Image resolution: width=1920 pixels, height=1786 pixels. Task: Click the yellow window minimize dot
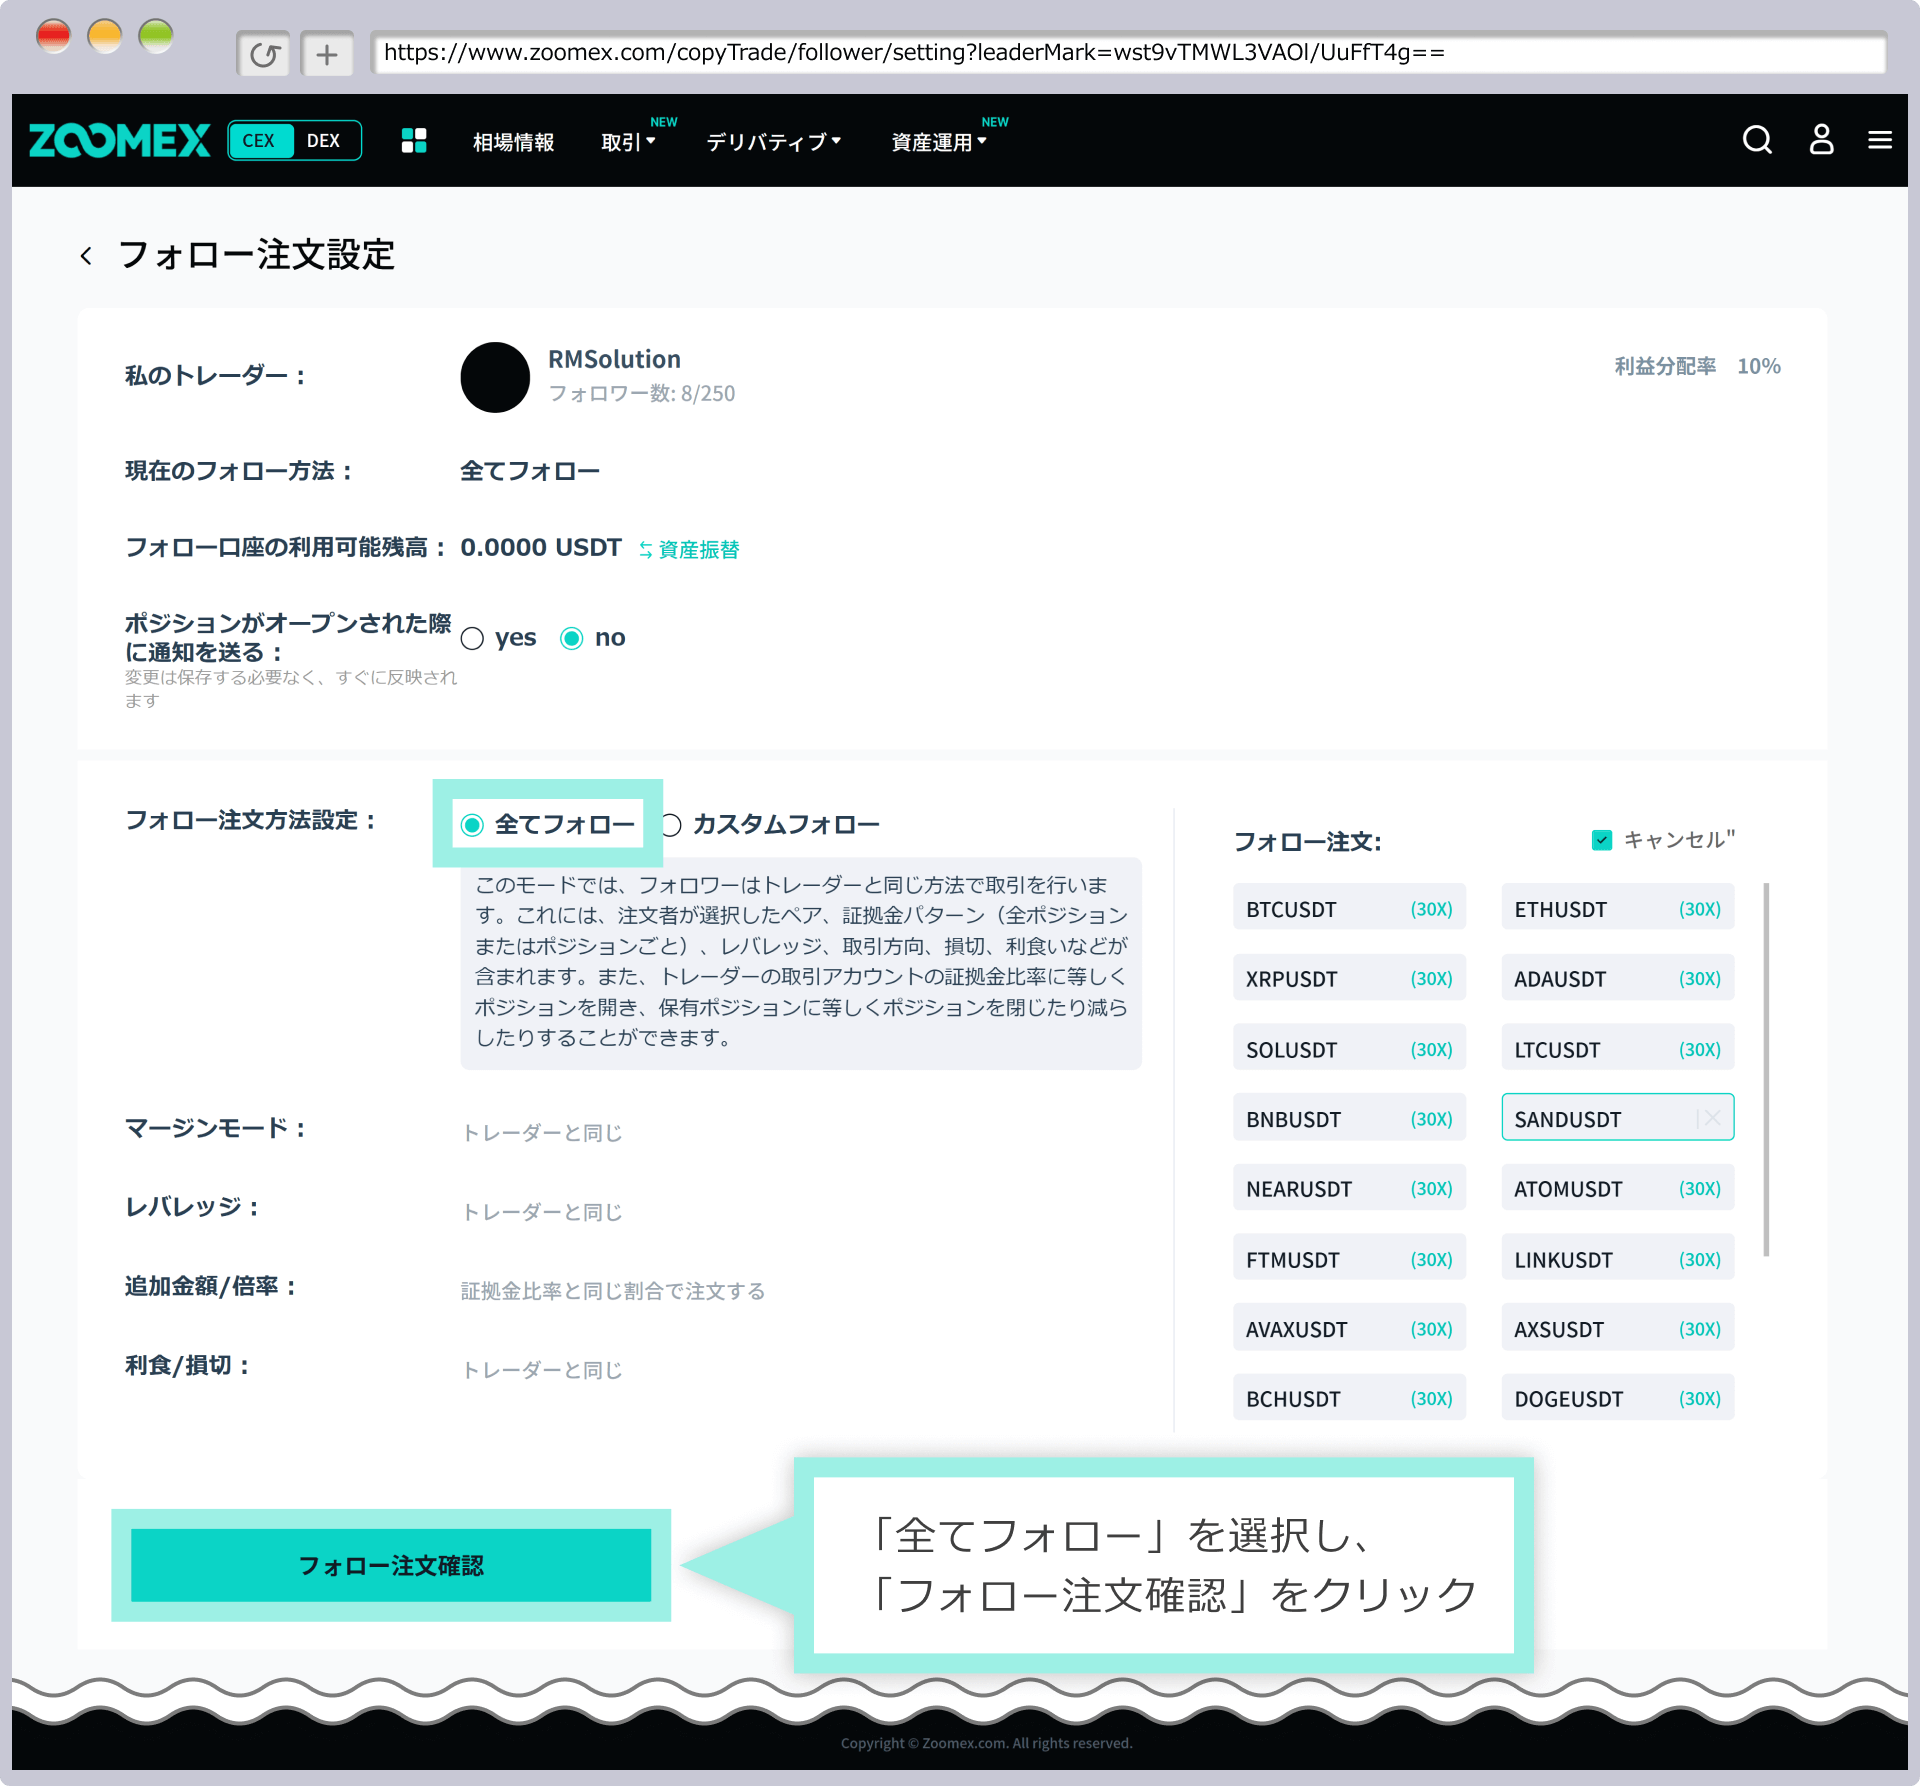[104, 36]
